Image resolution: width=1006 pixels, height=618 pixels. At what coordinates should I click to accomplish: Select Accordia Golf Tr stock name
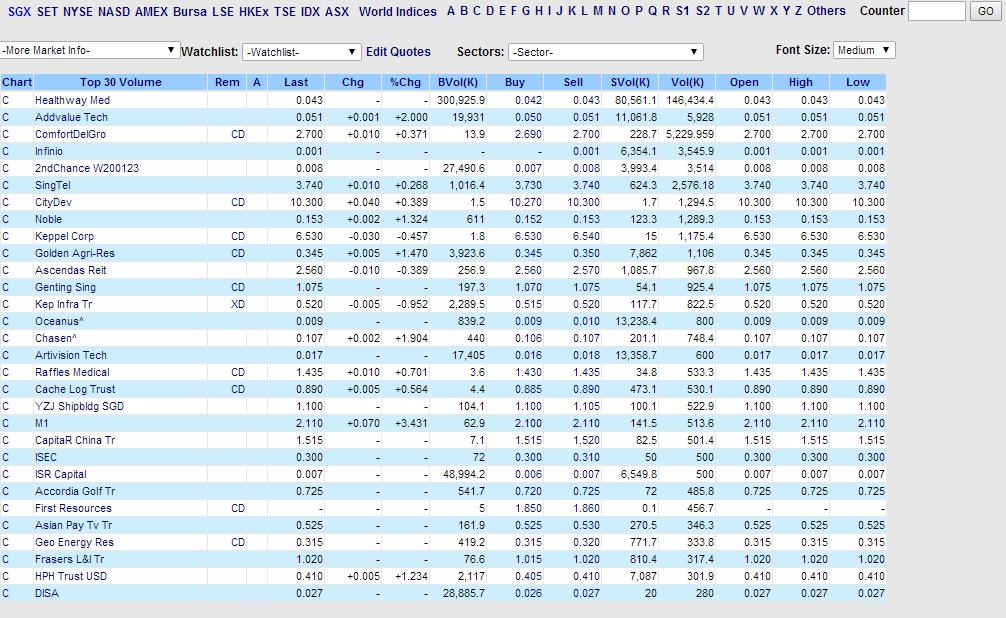click(75, 492)
